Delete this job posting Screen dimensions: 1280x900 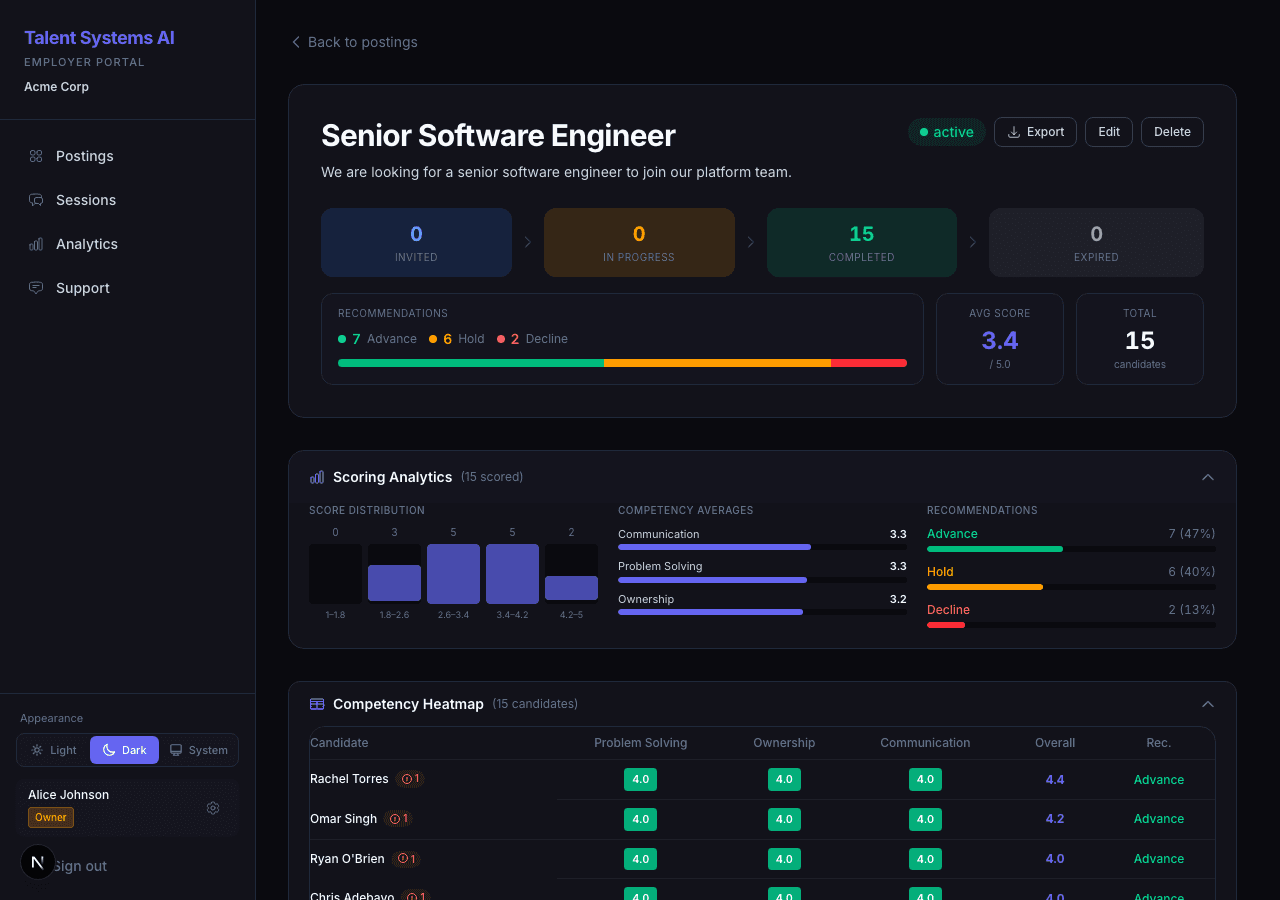pyautogui.click(x=1172, y=132)
